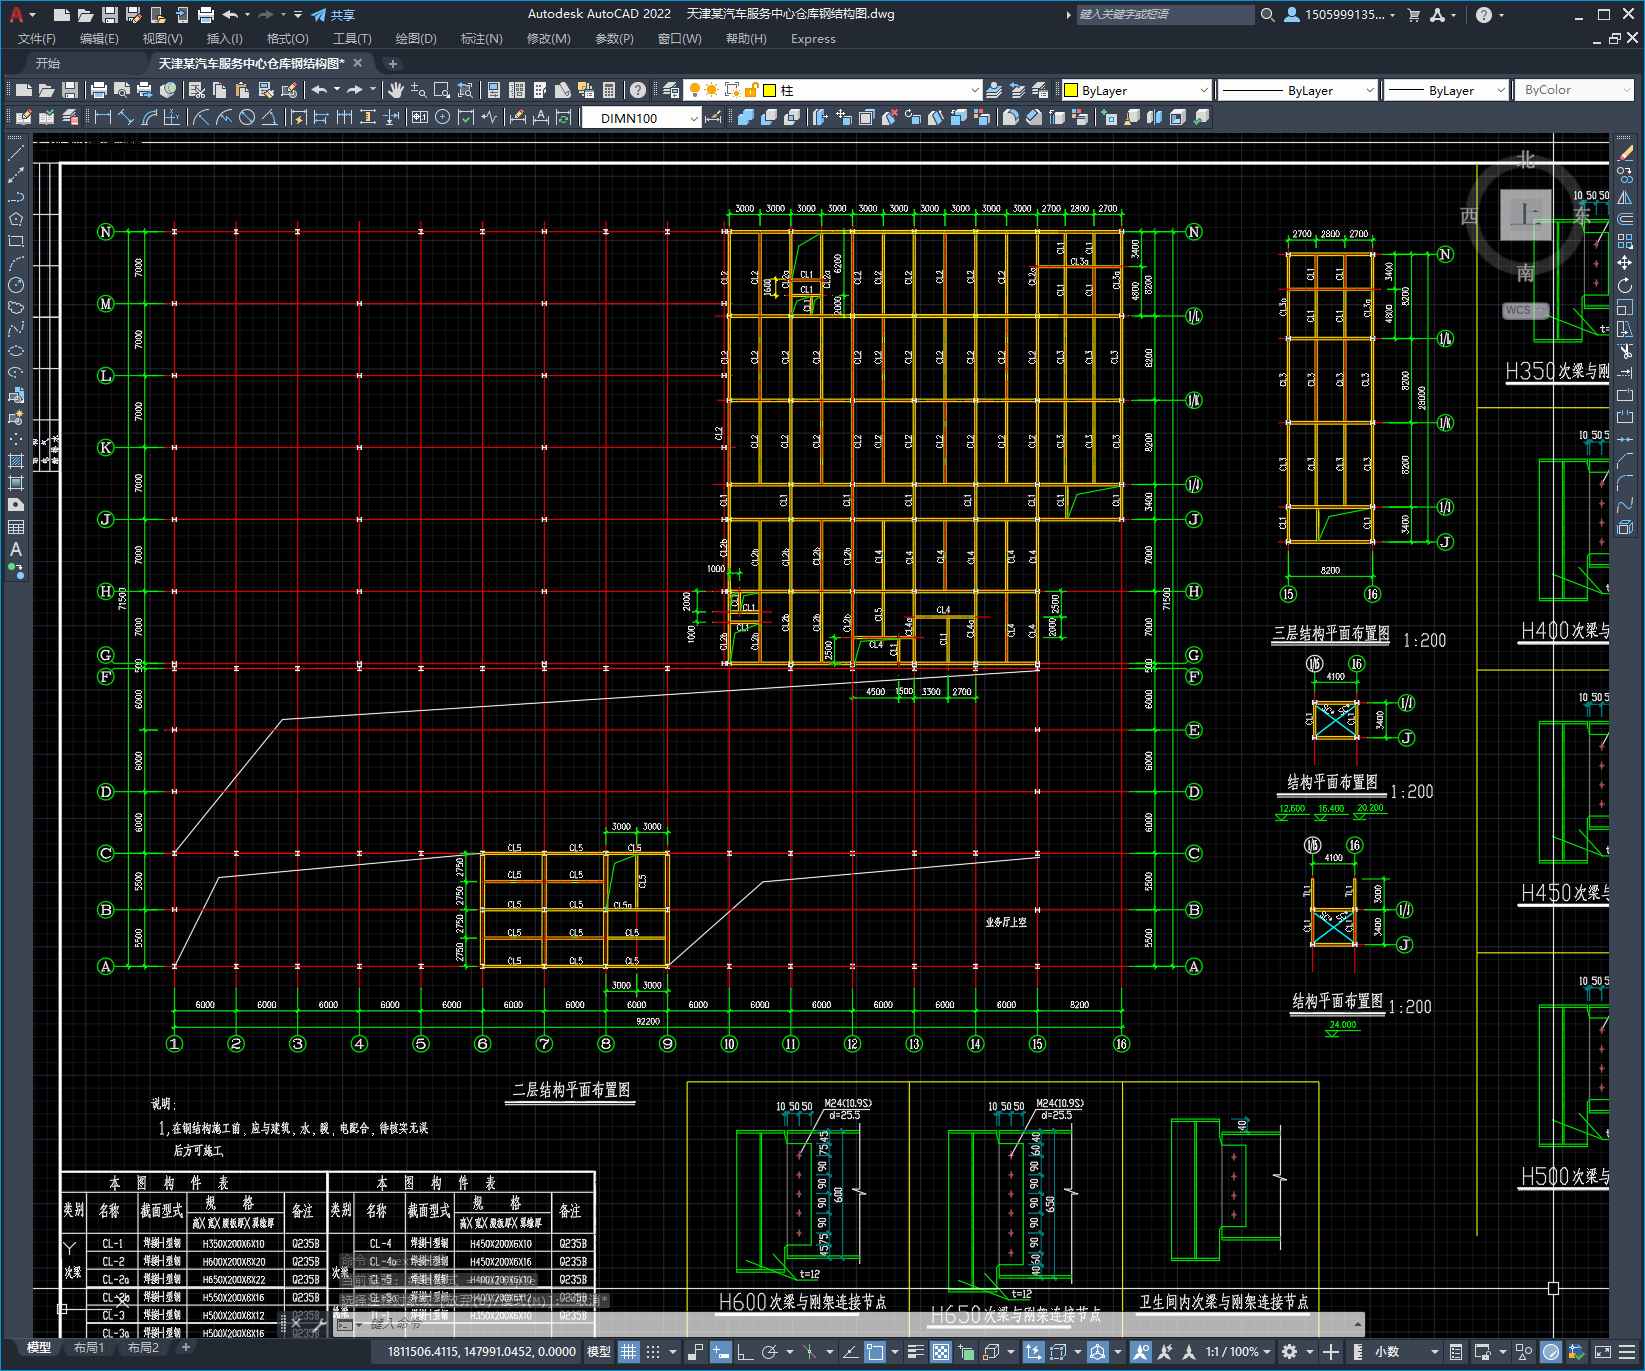Open the 绘图(D) menu

pos(416,39)
